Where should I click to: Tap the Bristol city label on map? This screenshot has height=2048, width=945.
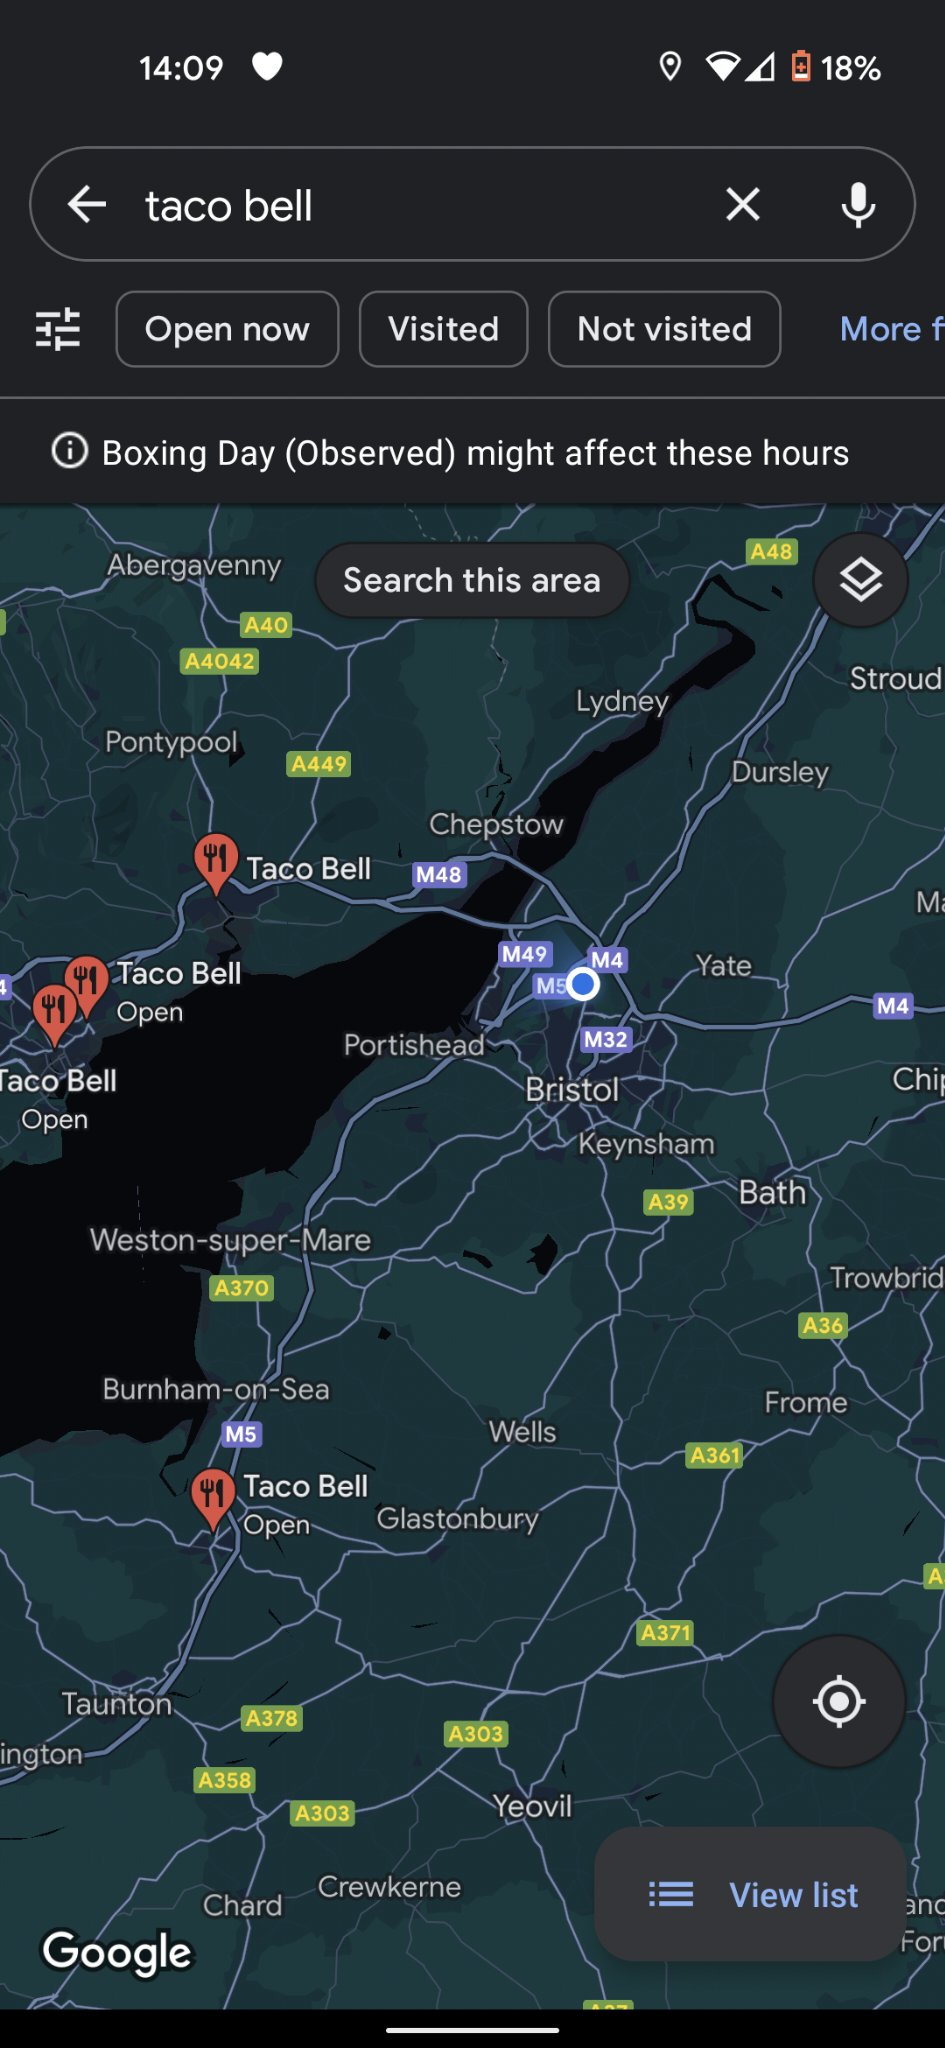(x=572, y=1089)
